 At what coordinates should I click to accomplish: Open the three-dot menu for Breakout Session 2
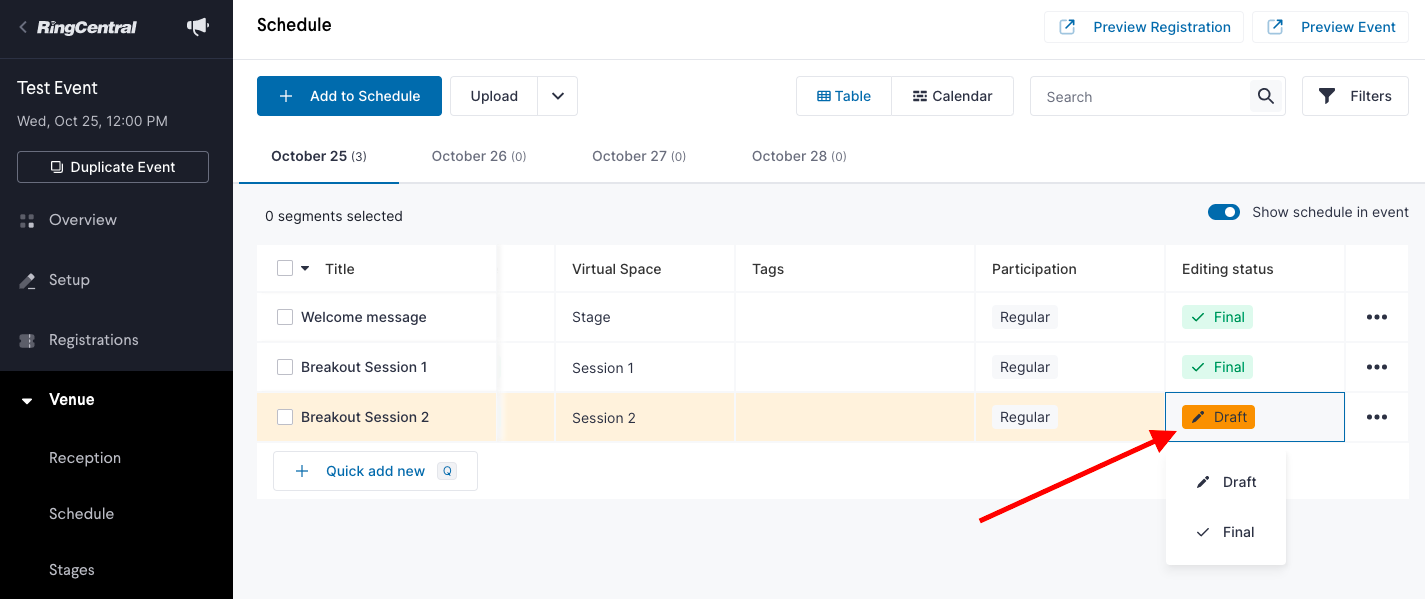click(1377, 417)
